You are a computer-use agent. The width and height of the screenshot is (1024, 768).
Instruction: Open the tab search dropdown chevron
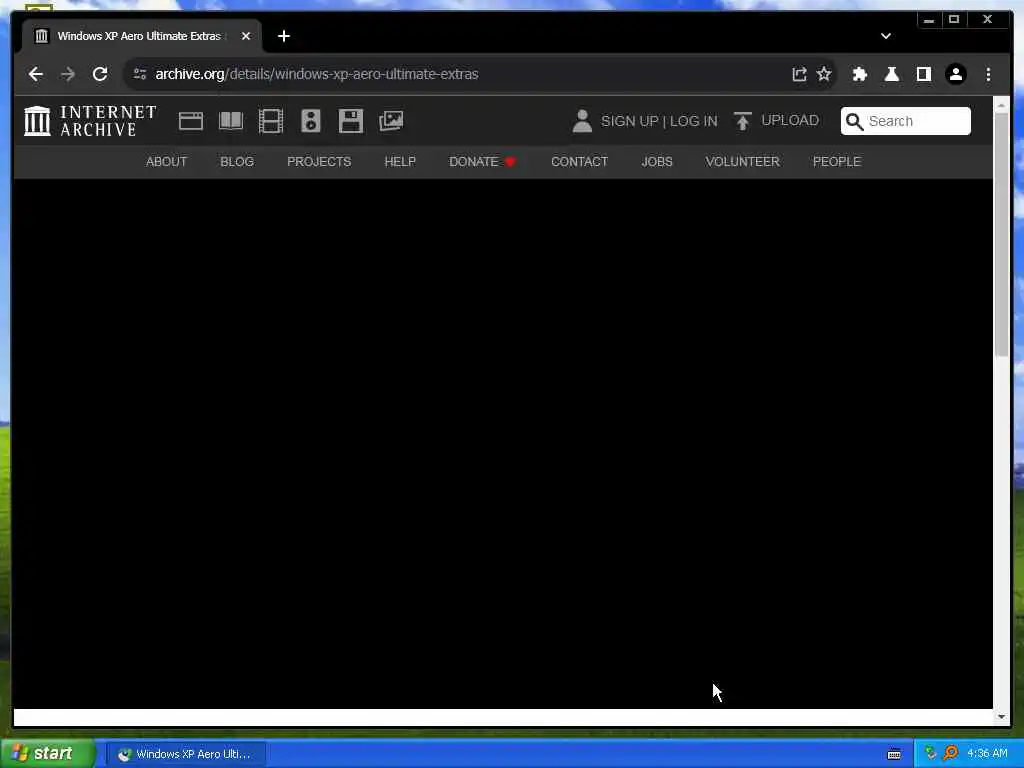(x=886, y=36)
